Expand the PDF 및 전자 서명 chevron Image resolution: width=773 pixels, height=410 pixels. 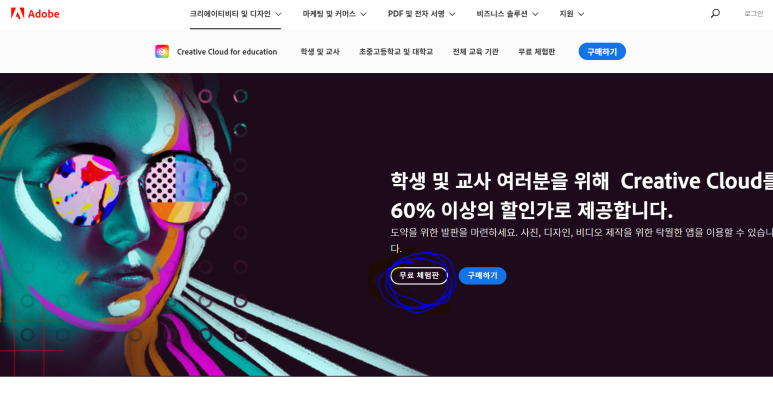(x=452, y=14)
